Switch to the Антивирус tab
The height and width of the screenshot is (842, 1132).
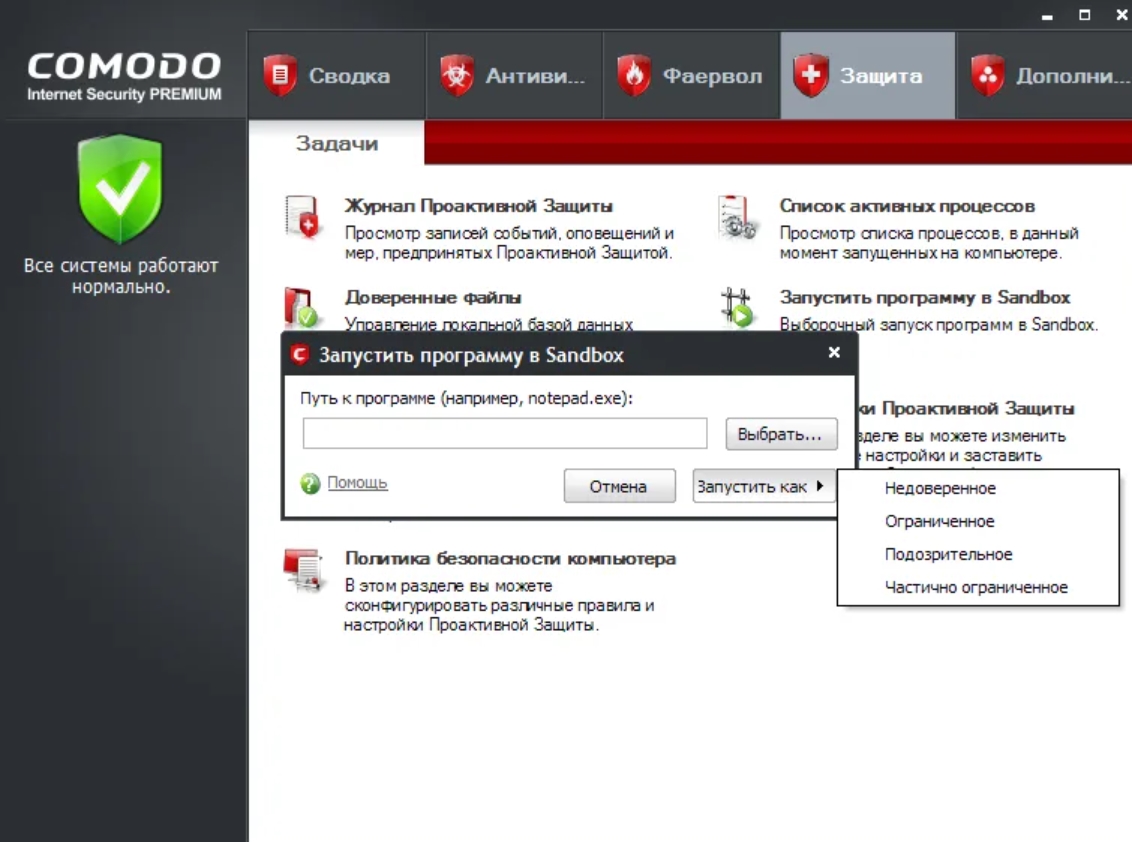pyautogui.click(x=514, y=76)
